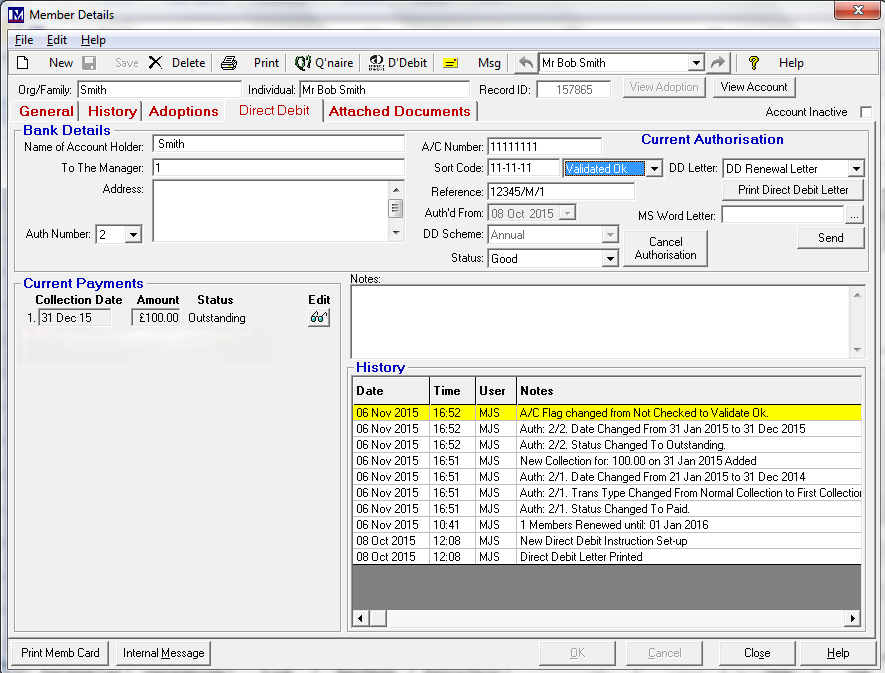Click the edit glasses icon for payment
This screenshot has width=885, height=673.
(x=319, y=318)
